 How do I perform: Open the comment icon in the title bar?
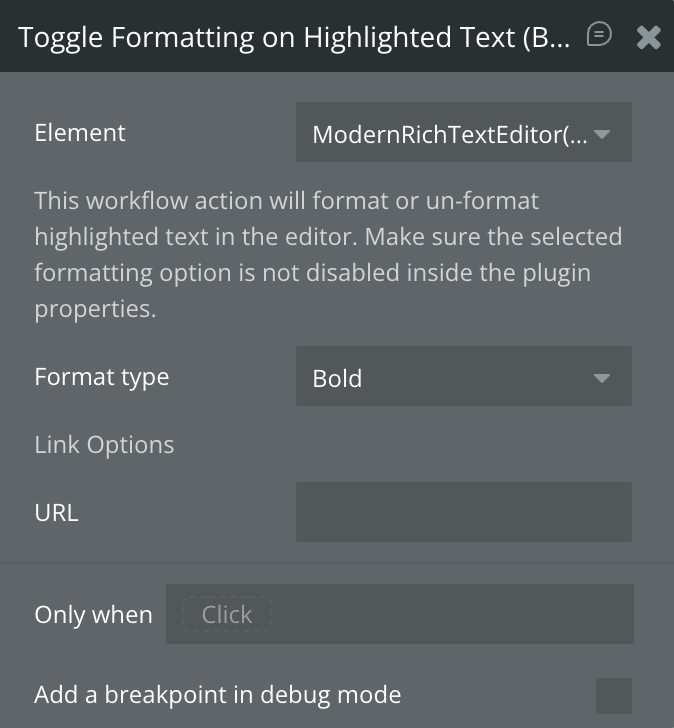pyautogui.click(x=599, y=35)
